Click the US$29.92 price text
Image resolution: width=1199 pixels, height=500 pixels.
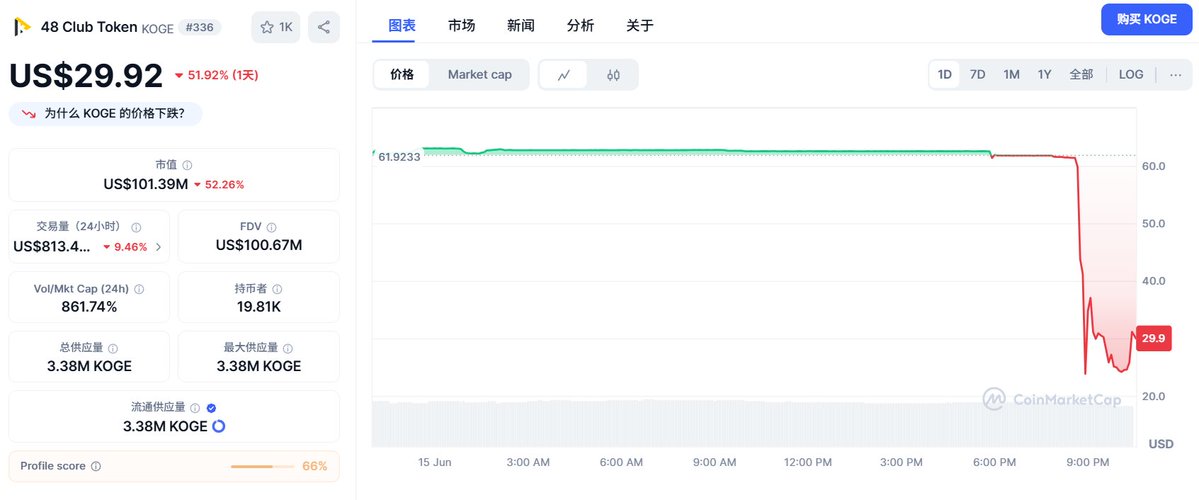[x=86, y=76]
